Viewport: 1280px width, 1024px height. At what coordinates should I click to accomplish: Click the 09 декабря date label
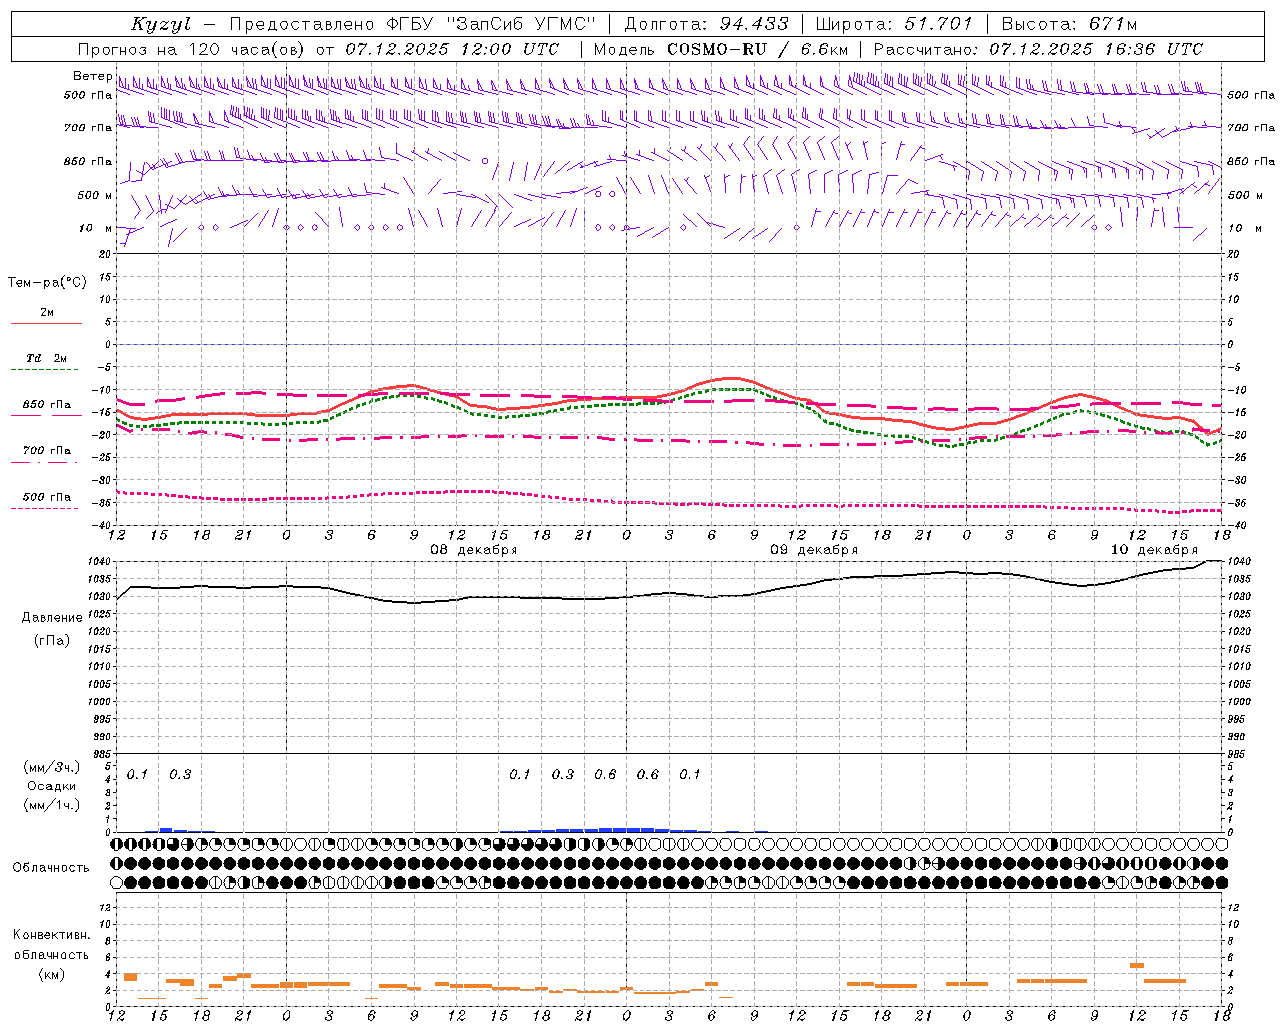[813, 550]
